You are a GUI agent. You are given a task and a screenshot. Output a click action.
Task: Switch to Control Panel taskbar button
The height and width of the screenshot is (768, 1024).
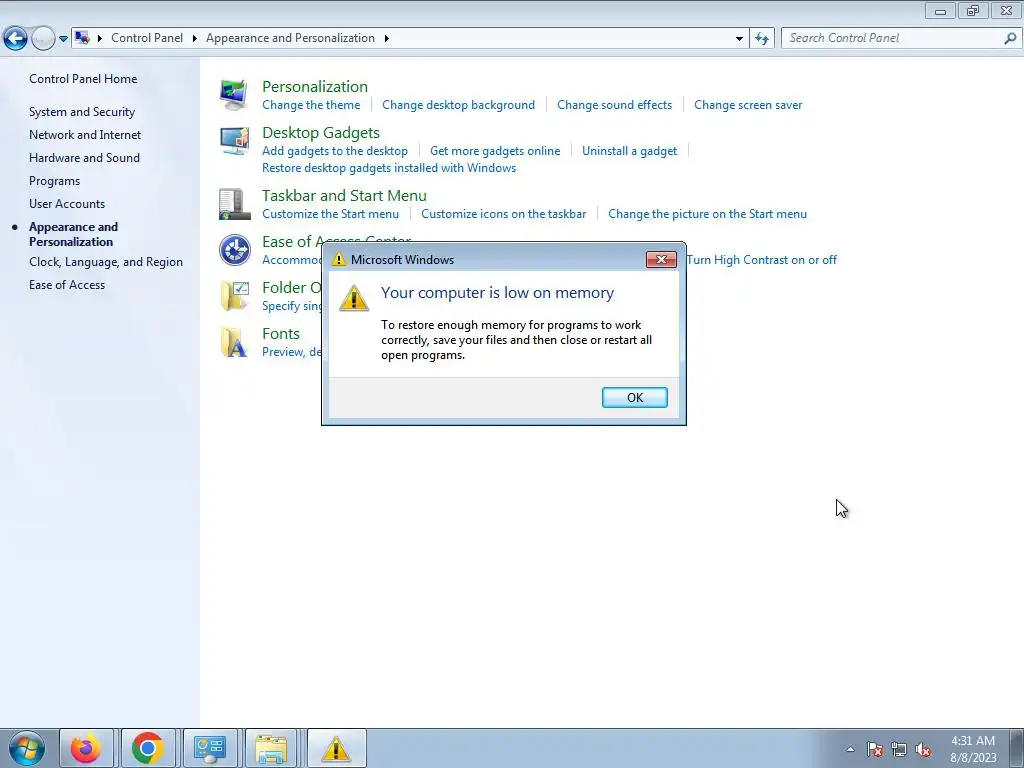[210, 748]
